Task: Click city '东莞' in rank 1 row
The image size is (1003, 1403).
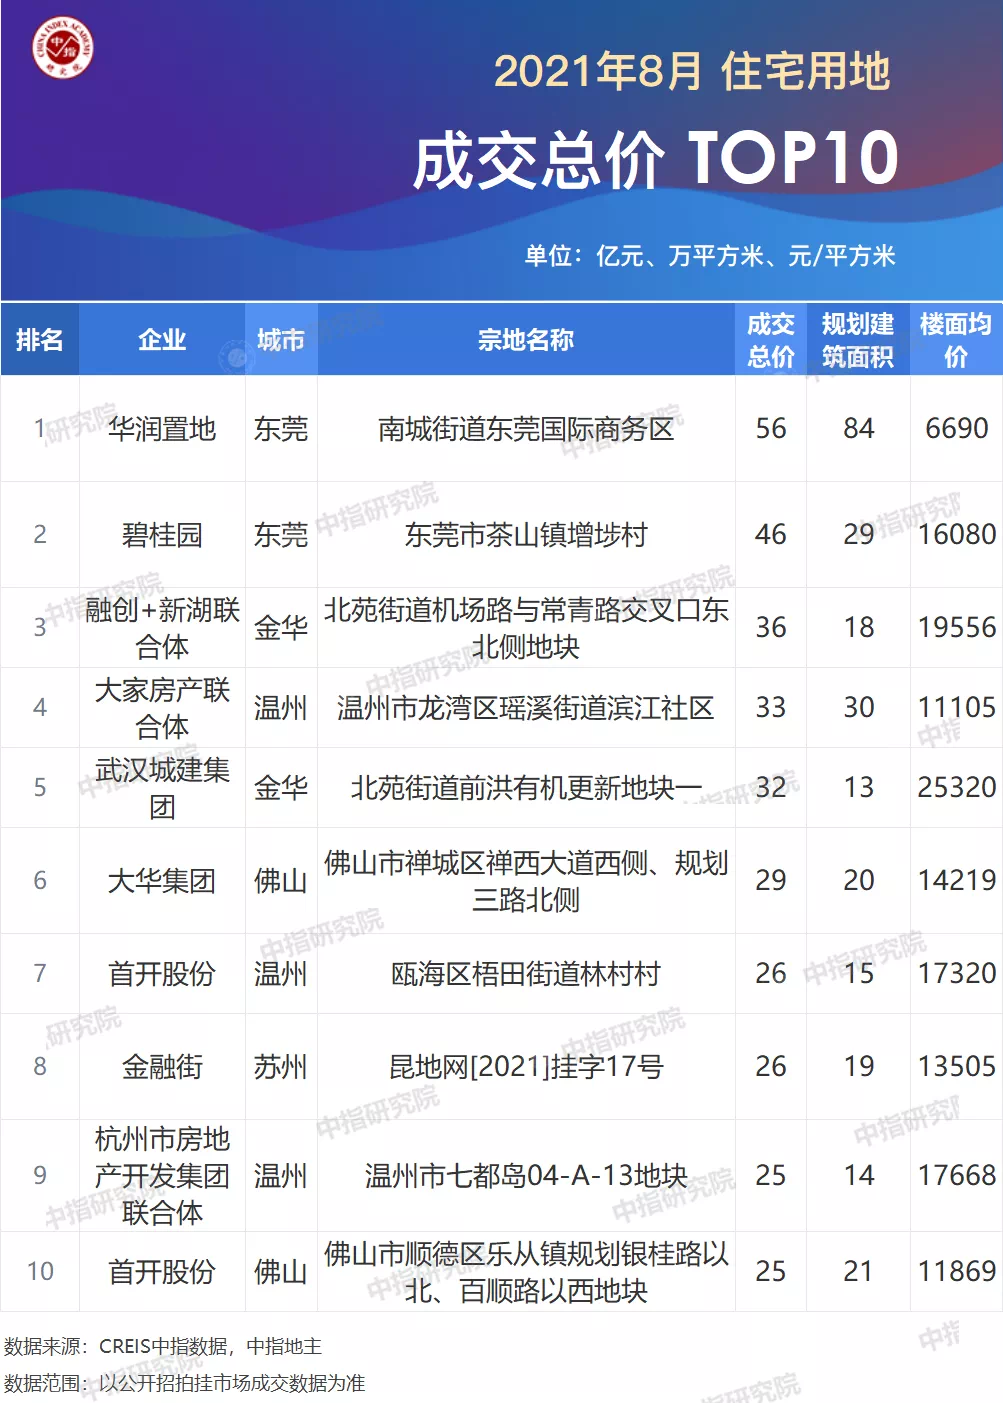Action: click(x=281, y=429)
